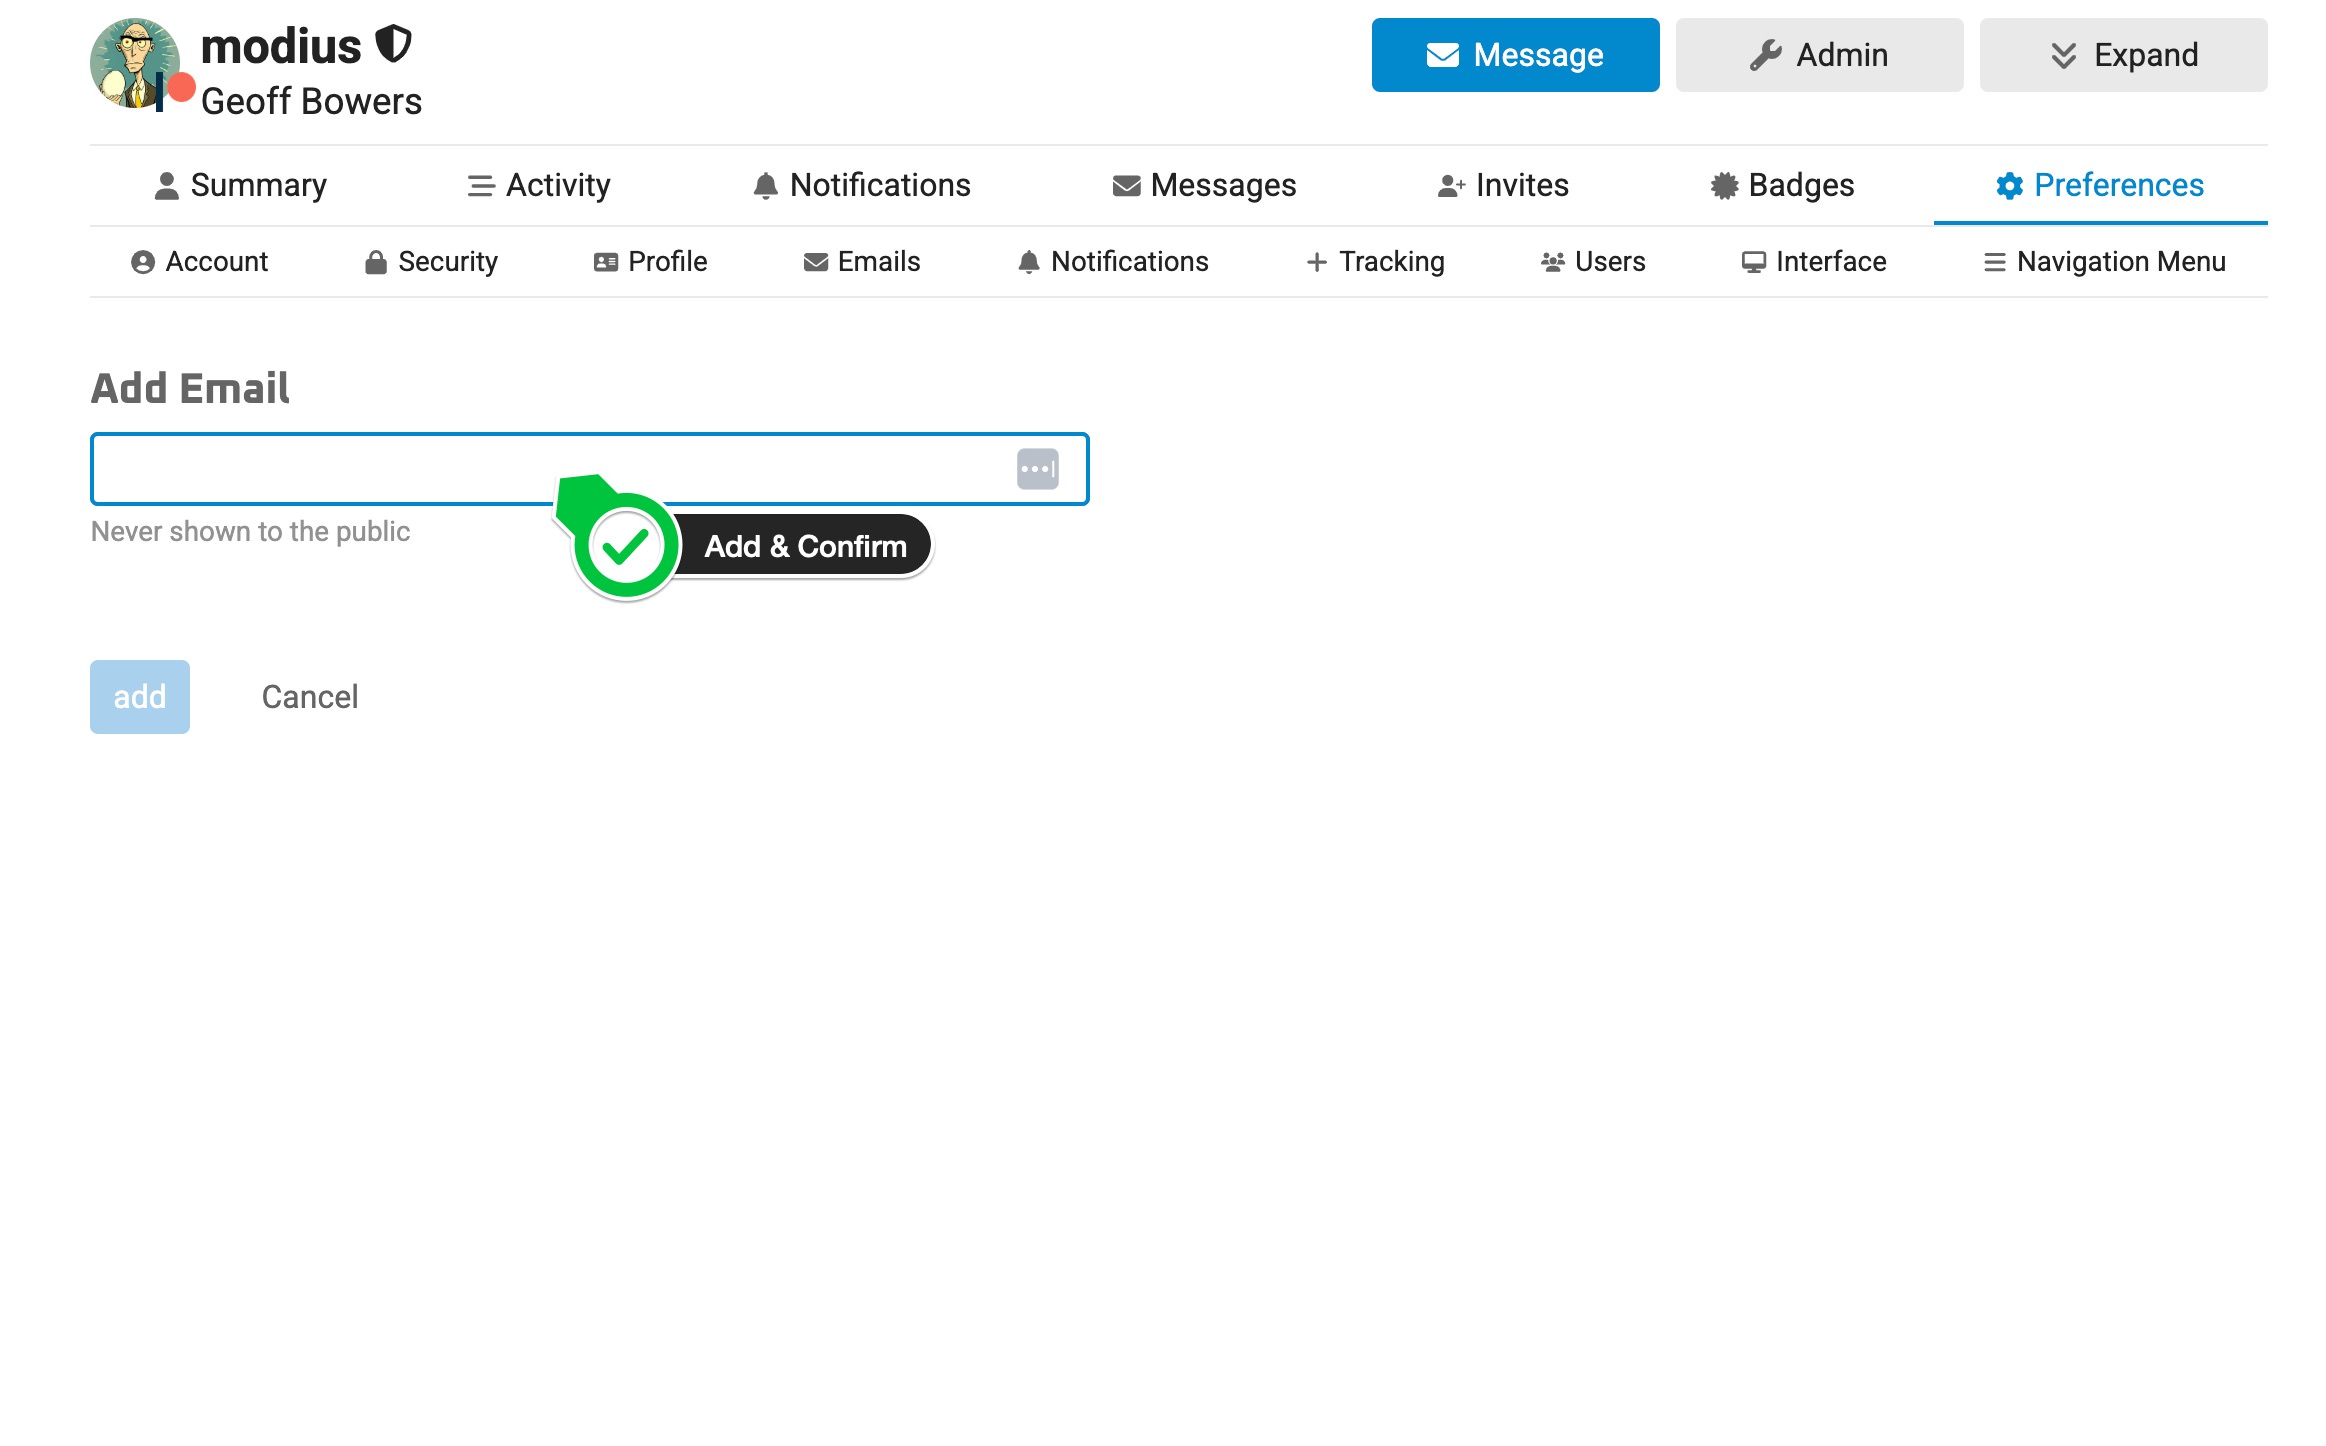Click the Badges certificate icon
Viewport: 2326px width, 1446px height.
tap(1724, 186)
